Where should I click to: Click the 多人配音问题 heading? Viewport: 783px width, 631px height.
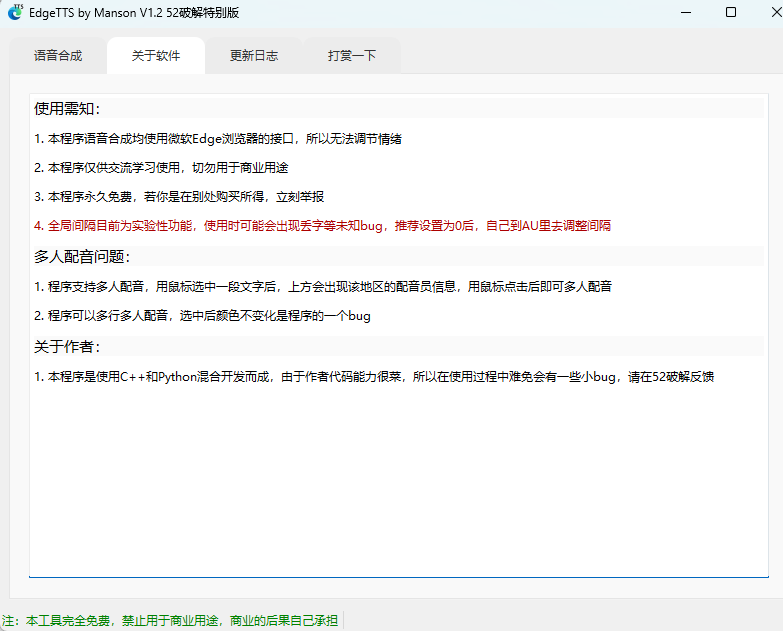coord(82,257)
